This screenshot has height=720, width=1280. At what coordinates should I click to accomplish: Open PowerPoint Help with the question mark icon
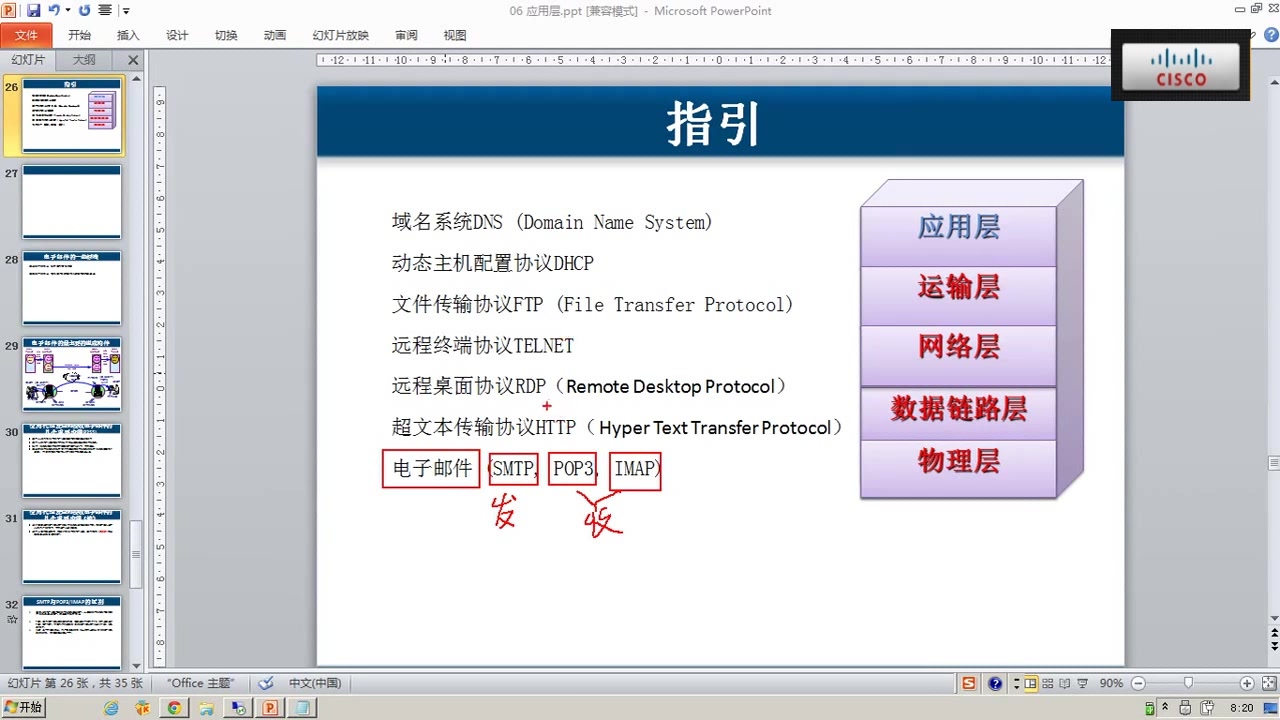(997, 683)
